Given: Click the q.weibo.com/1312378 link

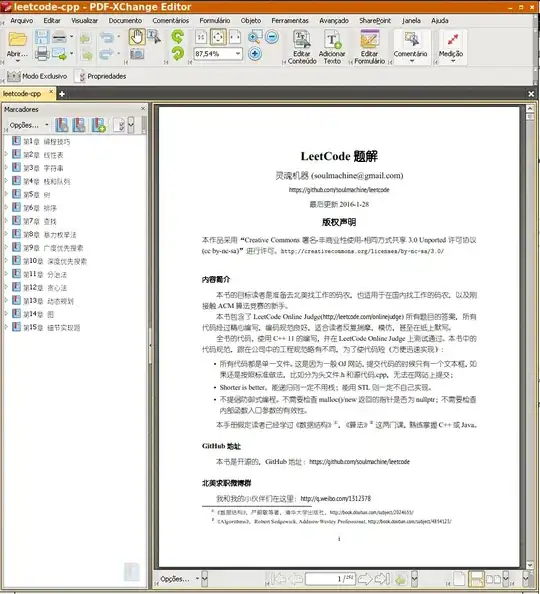Looking at the screenshot, I should pos(335,499).
